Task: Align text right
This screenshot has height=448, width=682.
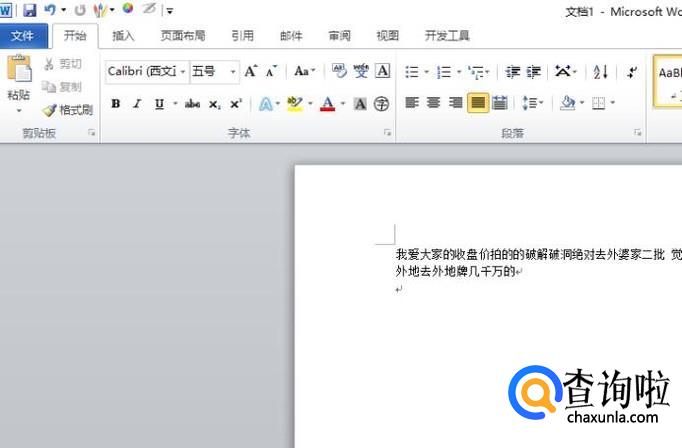Action: click(x=455, y=103)
